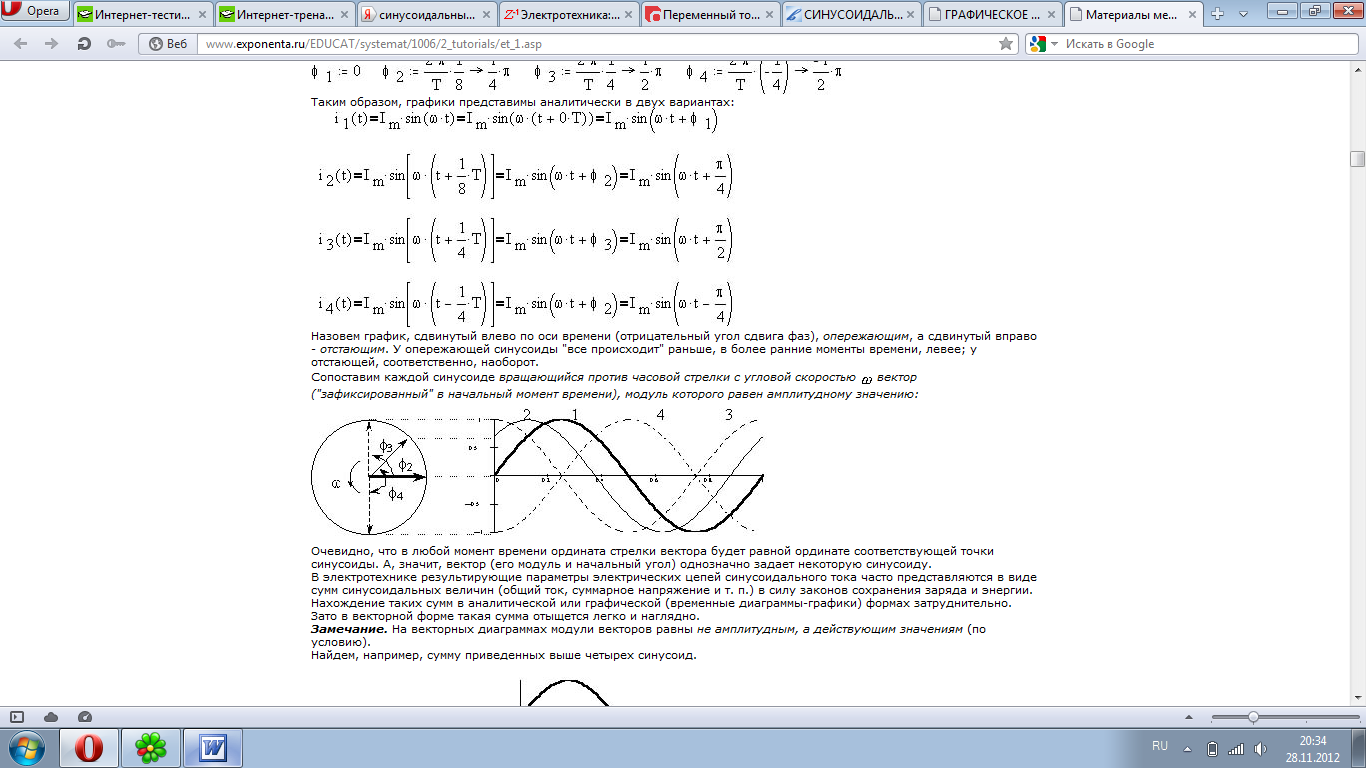Image resolution: width=1366 pixels, height=768 pixels.
Task: Click the sinusoid curves graph image
Action: pyautogui.click(x=630, y=471)
